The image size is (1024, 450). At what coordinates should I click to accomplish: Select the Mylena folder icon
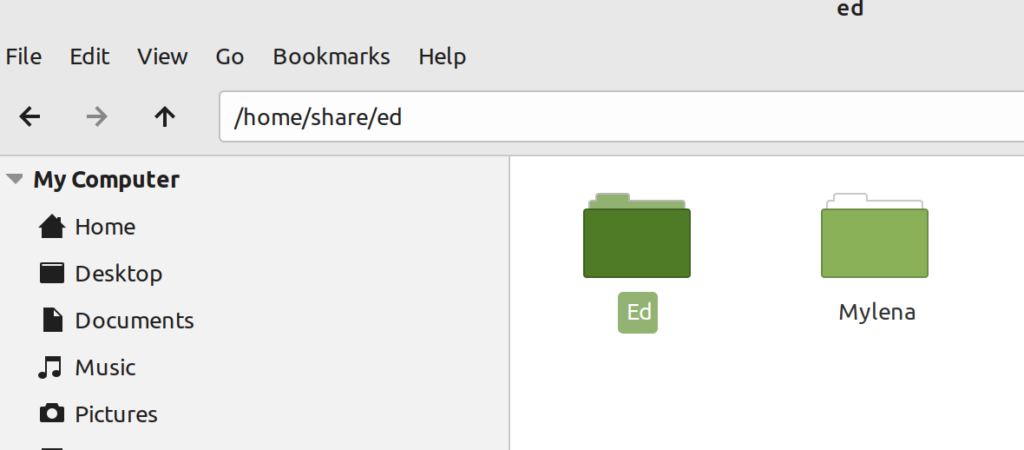(x=874, y=236)
